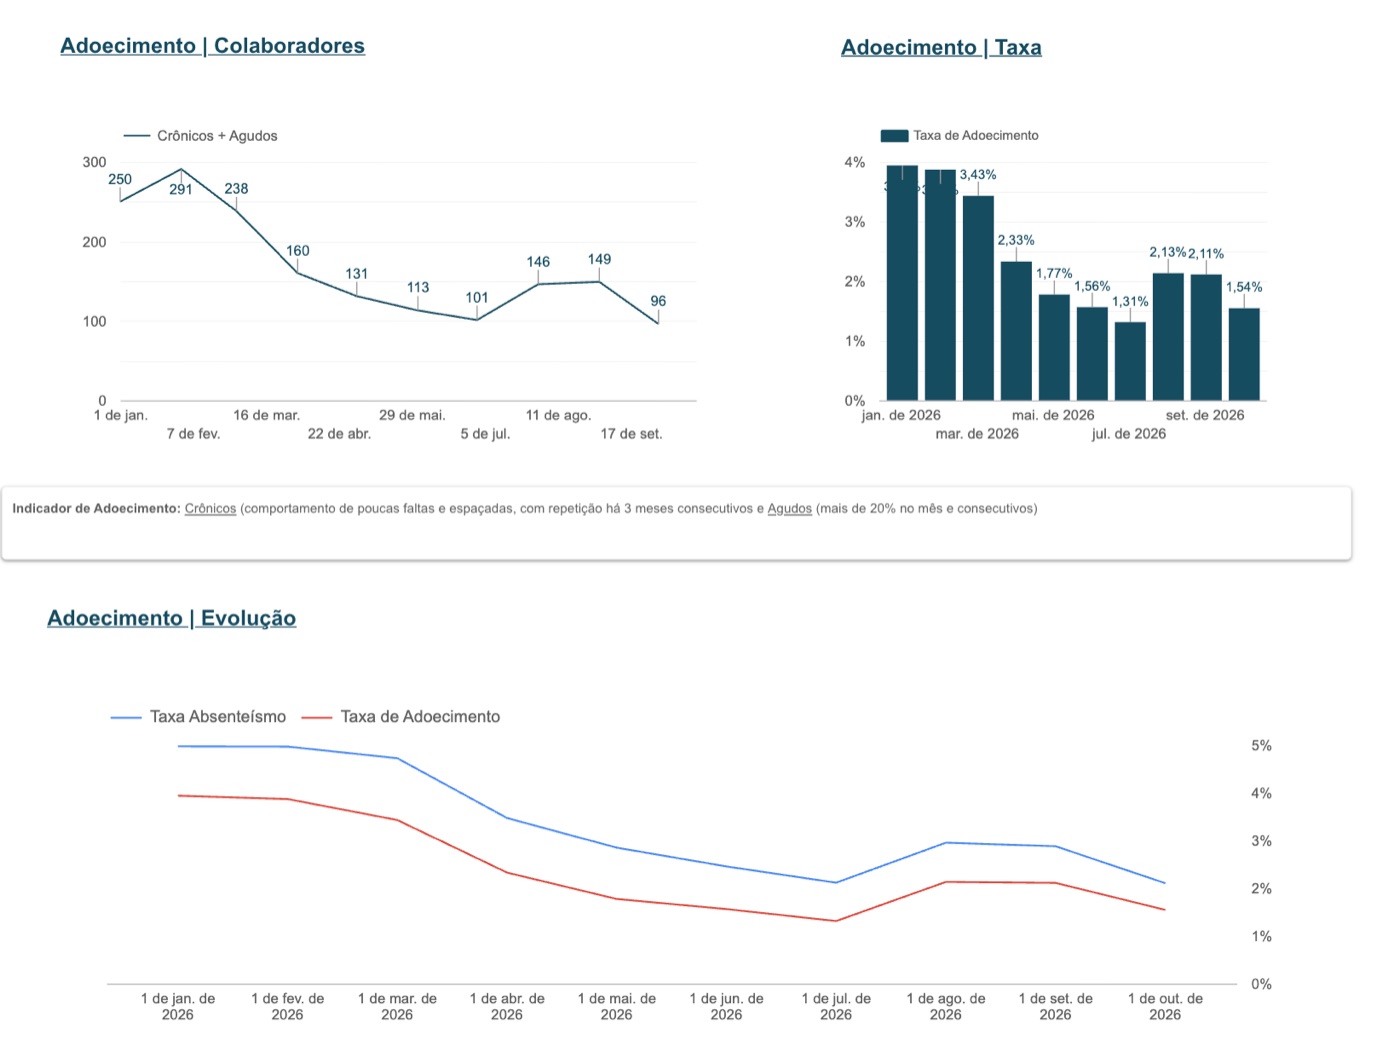The image size is (1400, 1046).
Task: Click 1 de fev. de 2026 on Evolução axis
Action: (288, 1007)
